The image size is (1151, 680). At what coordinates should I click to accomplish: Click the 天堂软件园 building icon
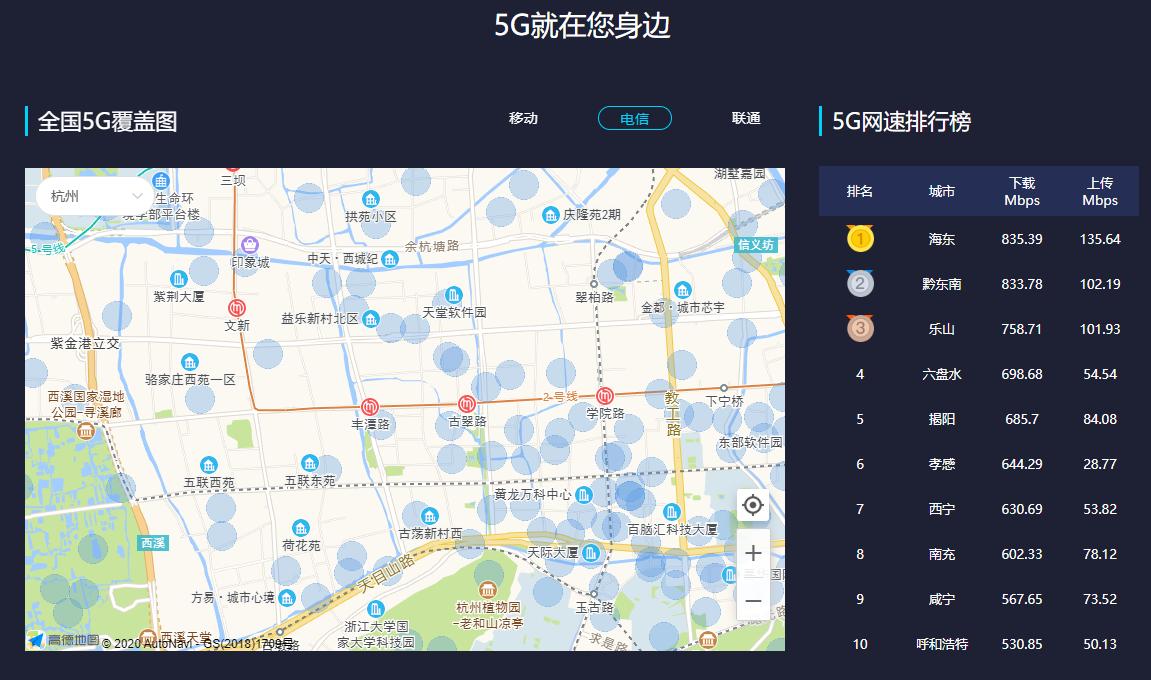click(454, 295)
